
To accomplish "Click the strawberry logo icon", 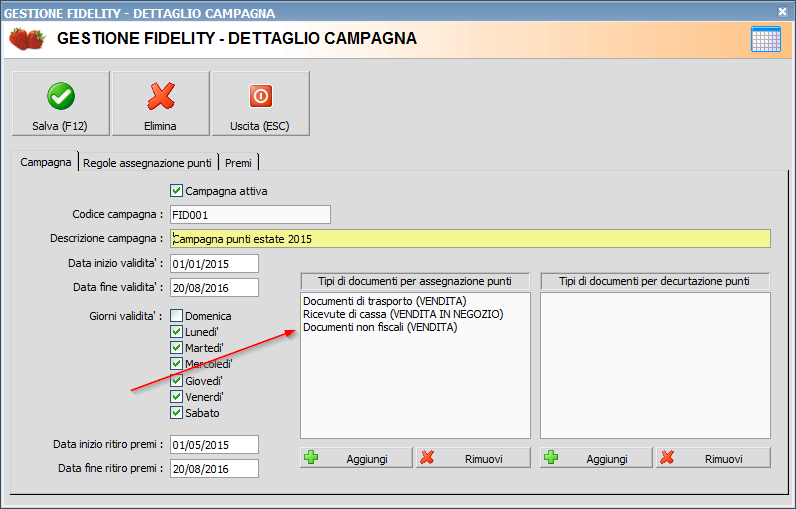I will click(x=27, y=39).
